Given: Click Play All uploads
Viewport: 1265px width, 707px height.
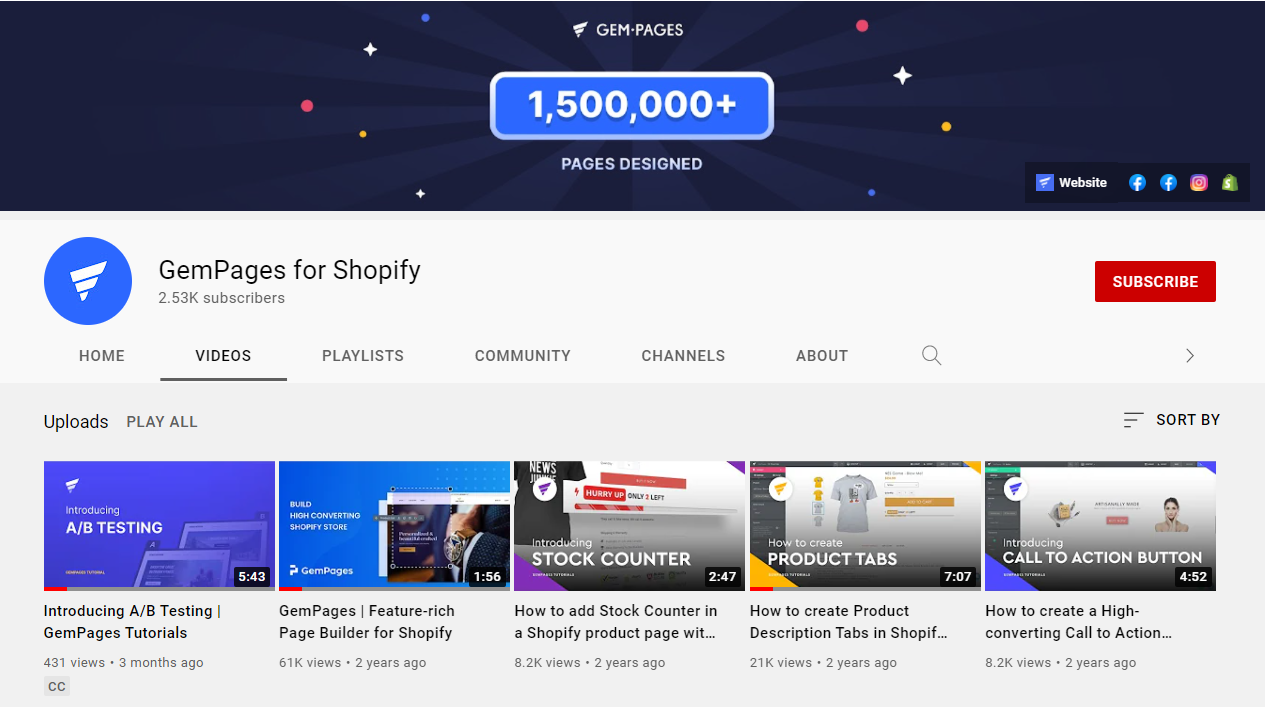Looking at the screenshot, I should [x=162, y=422].
